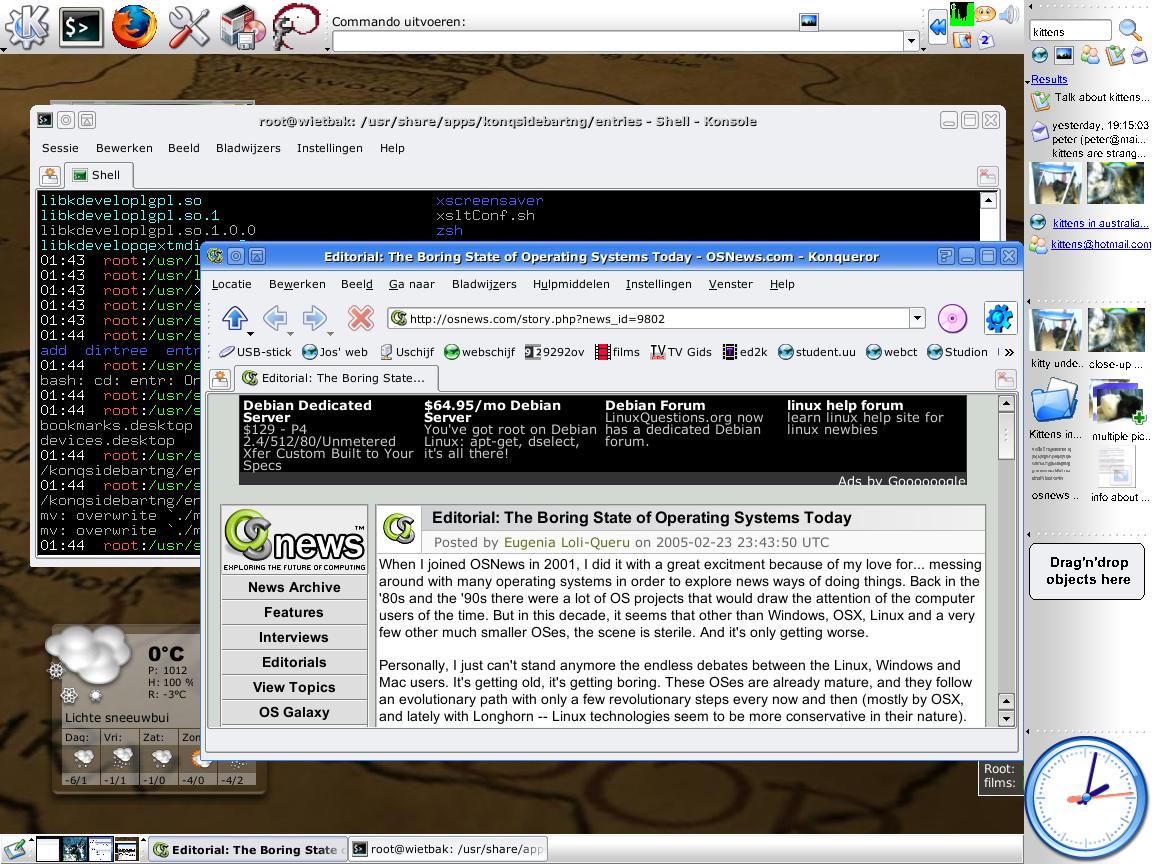Open a new tab in Konqueror
The width and height of the screenshot is (1152, 864).
point(220,379)
